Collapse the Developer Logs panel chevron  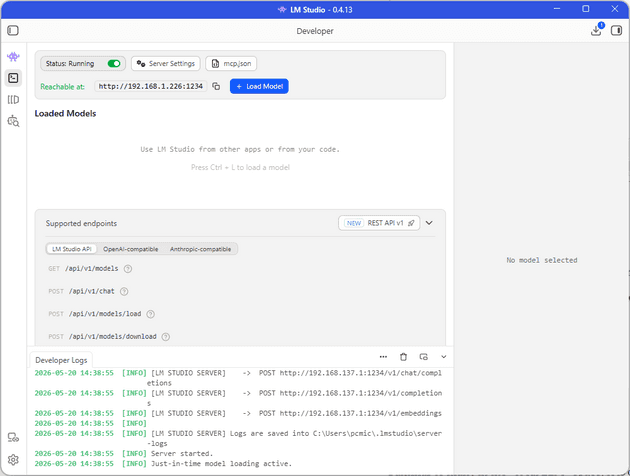[444, 357]
